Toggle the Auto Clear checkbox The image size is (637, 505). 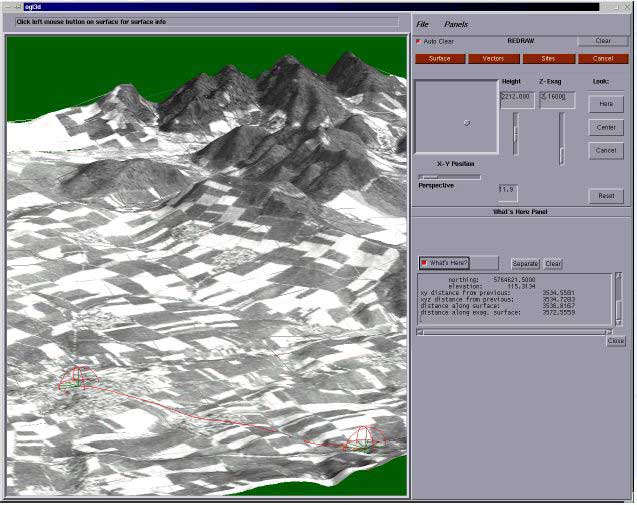tap(418, 41)
